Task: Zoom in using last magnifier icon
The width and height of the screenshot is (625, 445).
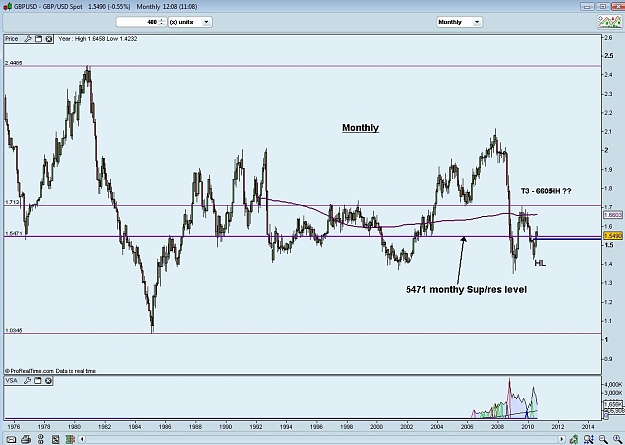Action: [x=617, y=439]
